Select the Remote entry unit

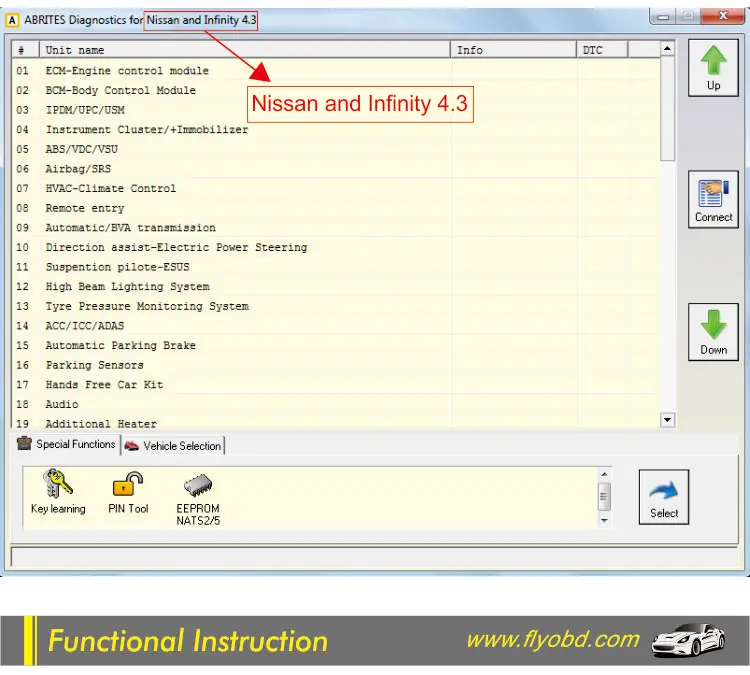pos(336,208)
